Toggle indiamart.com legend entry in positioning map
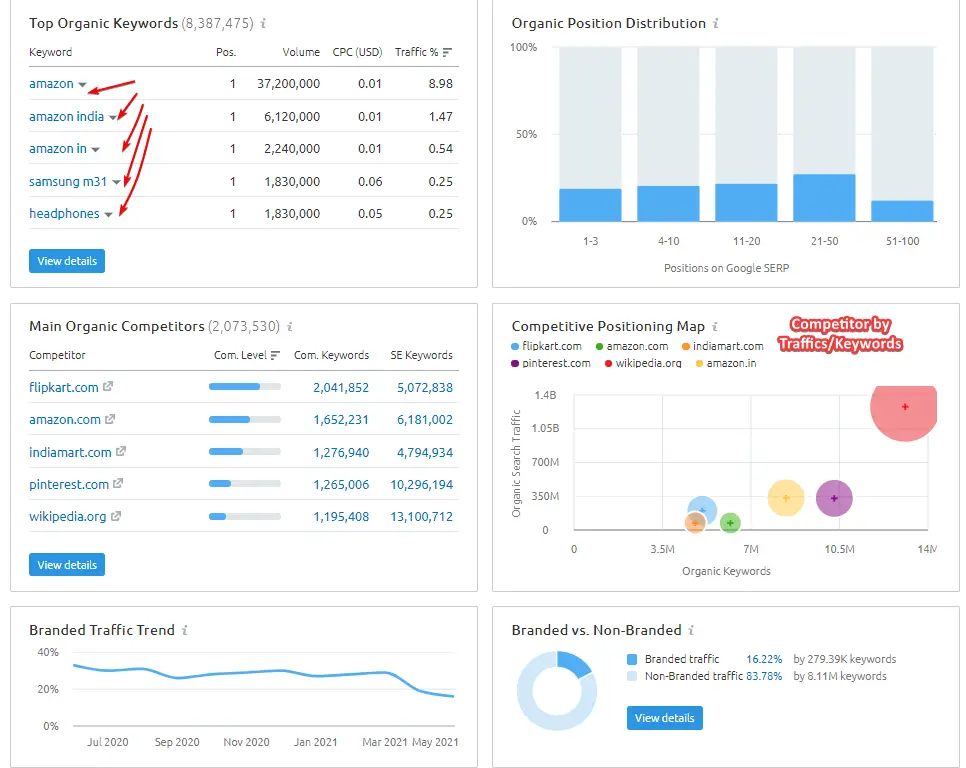The width and height of the screenshot is (966, 768). pos(723,346)
